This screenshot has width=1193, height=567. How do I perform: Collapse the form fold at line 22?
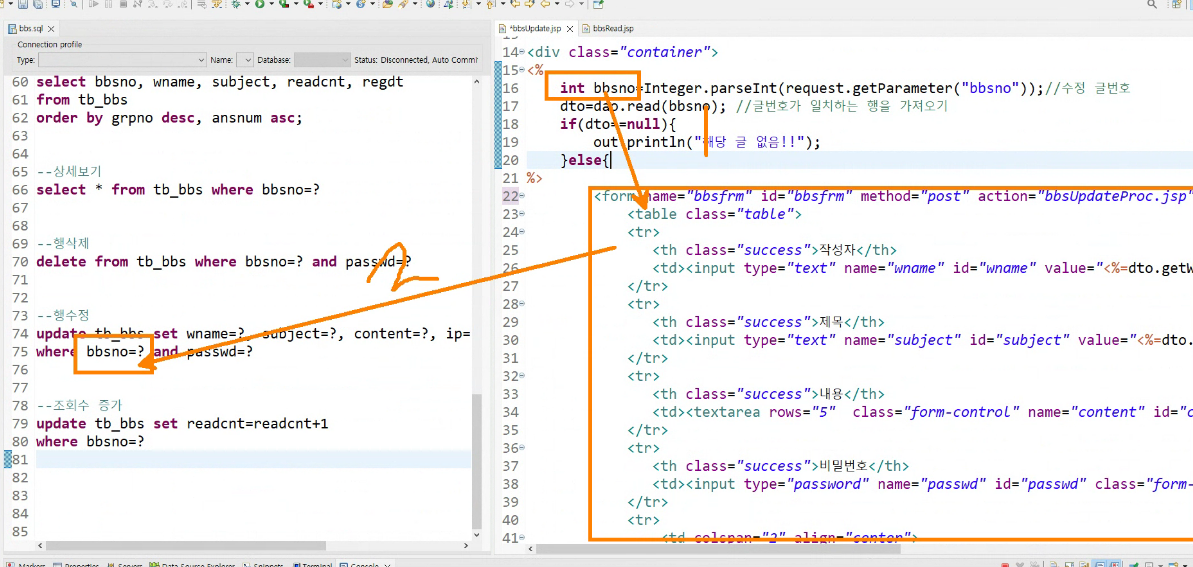click(521, 196)
